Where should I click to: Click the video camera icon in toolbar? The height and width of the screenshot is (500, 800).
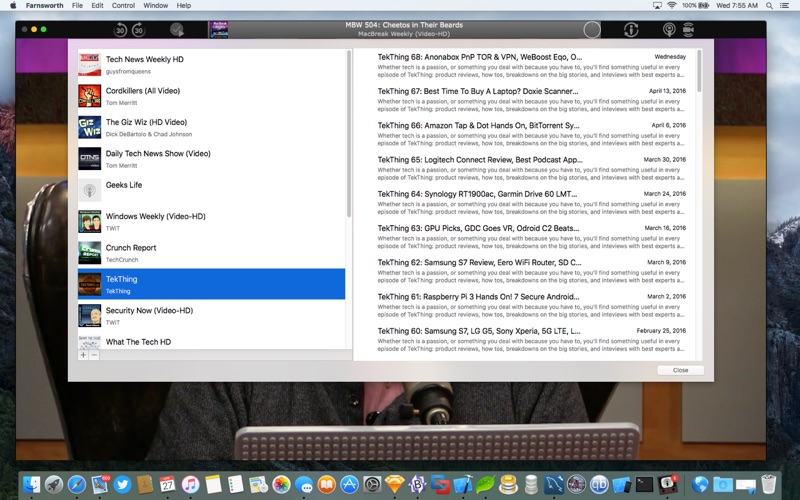coord(687,30)
